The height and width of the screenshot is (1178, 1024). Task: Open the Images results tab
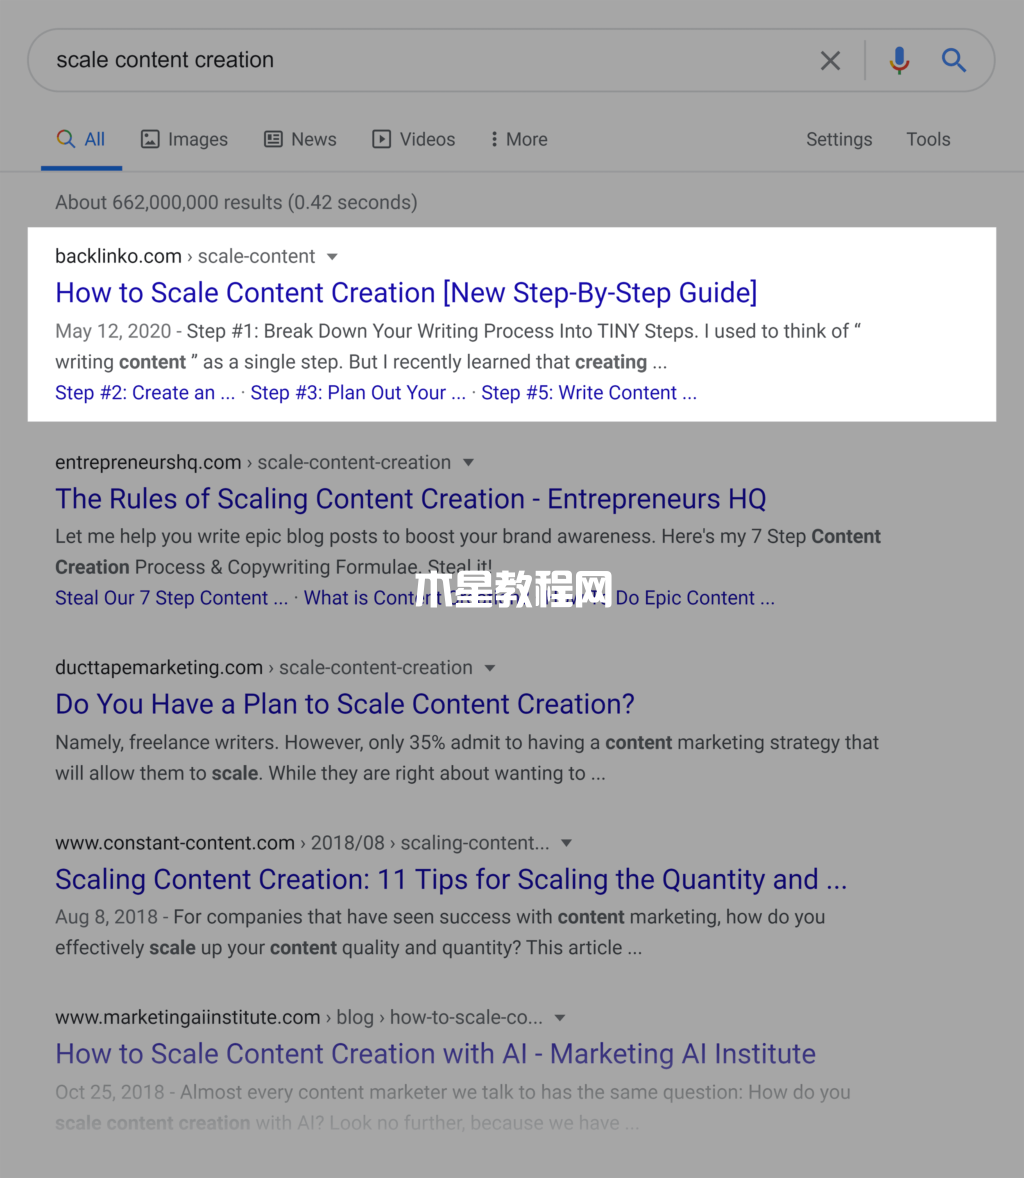pos(184,140)
